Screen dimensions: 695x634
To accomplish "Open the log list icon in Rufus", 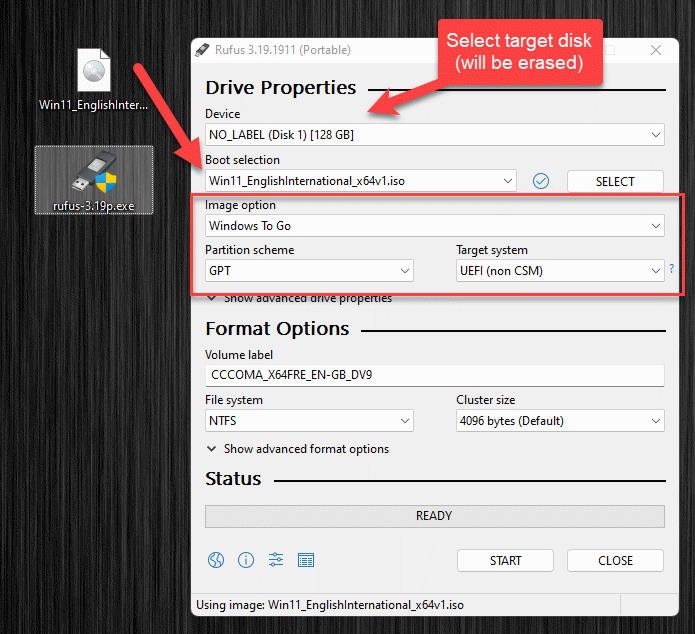I will click(306, 560).
